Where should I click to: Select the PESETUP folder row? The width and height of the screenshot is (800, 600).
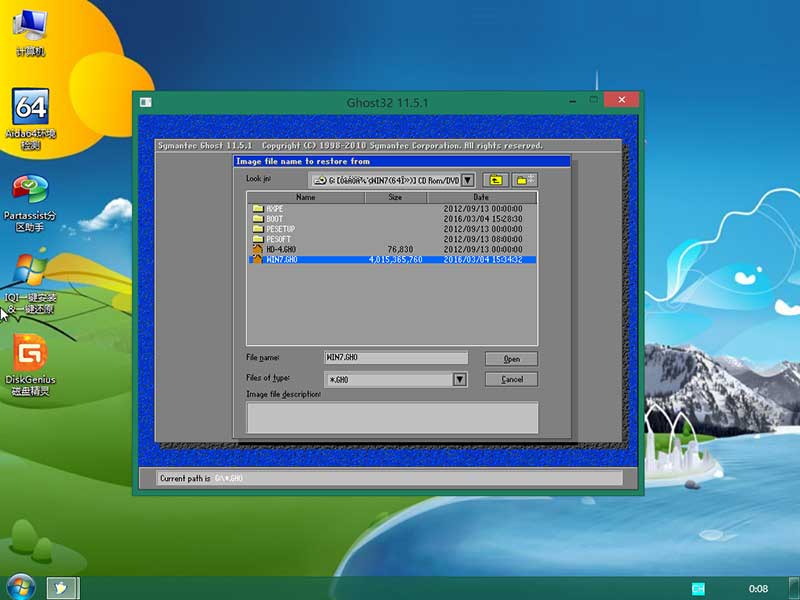[392, 229]
